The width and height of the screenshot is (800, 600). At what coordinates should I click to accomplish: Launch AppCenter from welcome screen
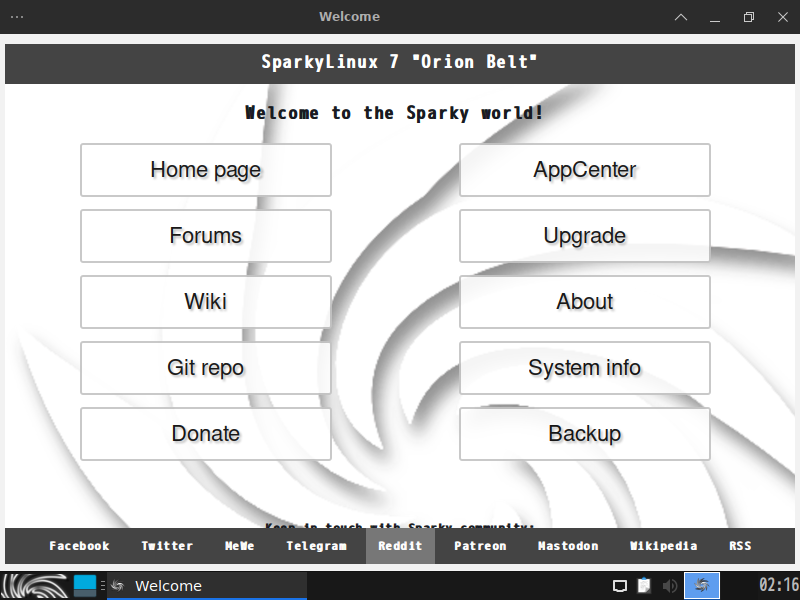pyautogui.click(x=585, y=170)
